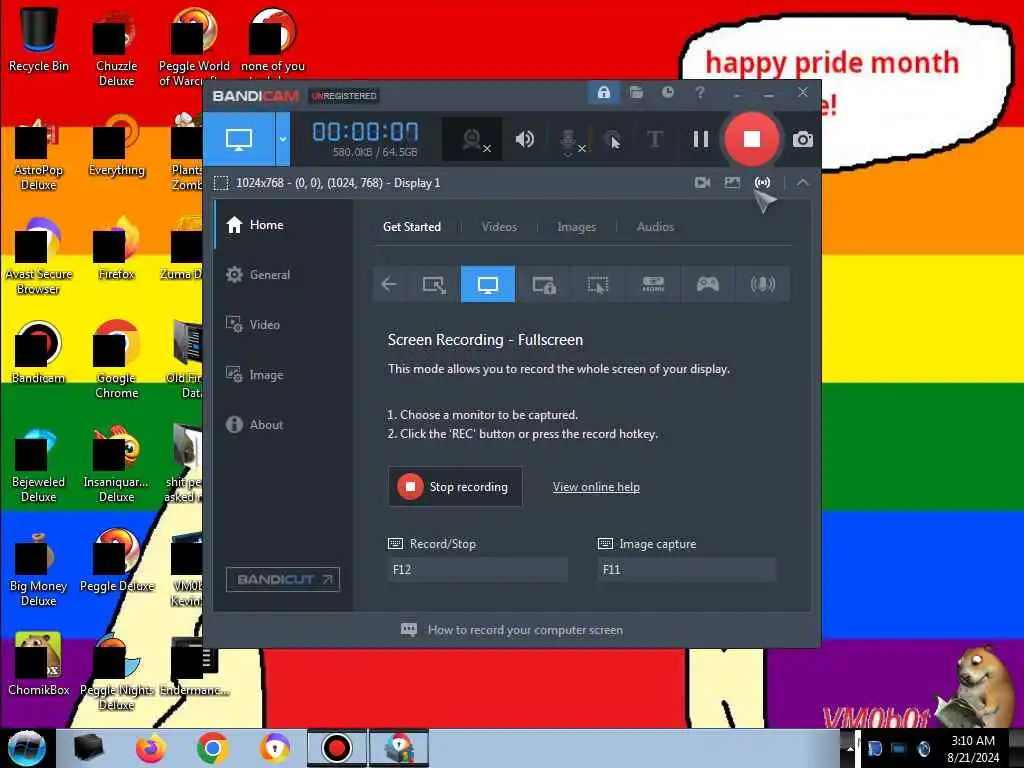
Task: Open View online help link
Action: pyautogui.click(x=596, y=487)
